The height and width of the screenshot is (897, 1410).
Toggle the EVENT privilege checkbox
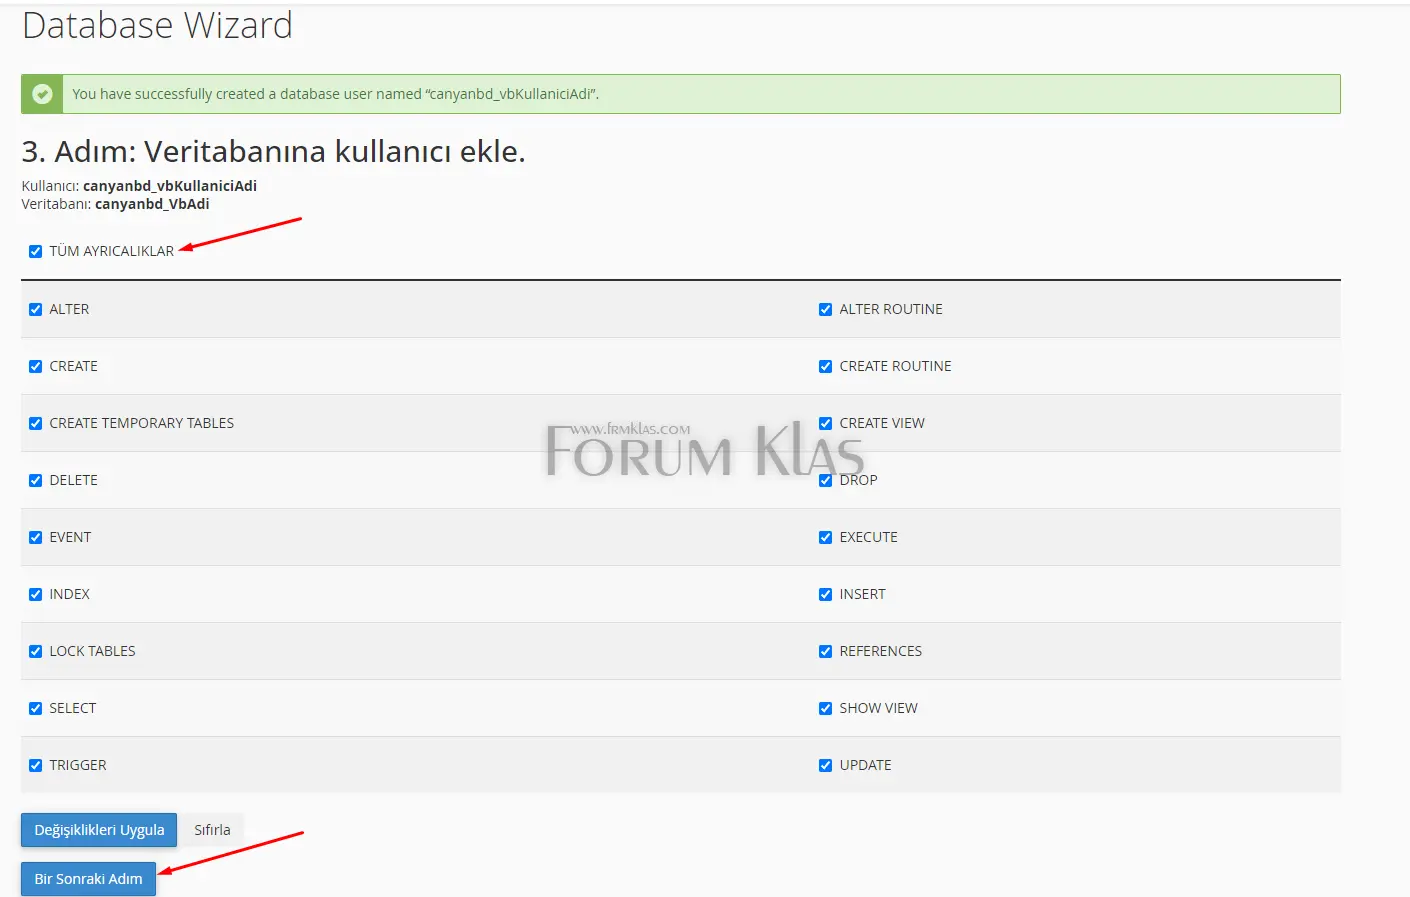(35, 537)
